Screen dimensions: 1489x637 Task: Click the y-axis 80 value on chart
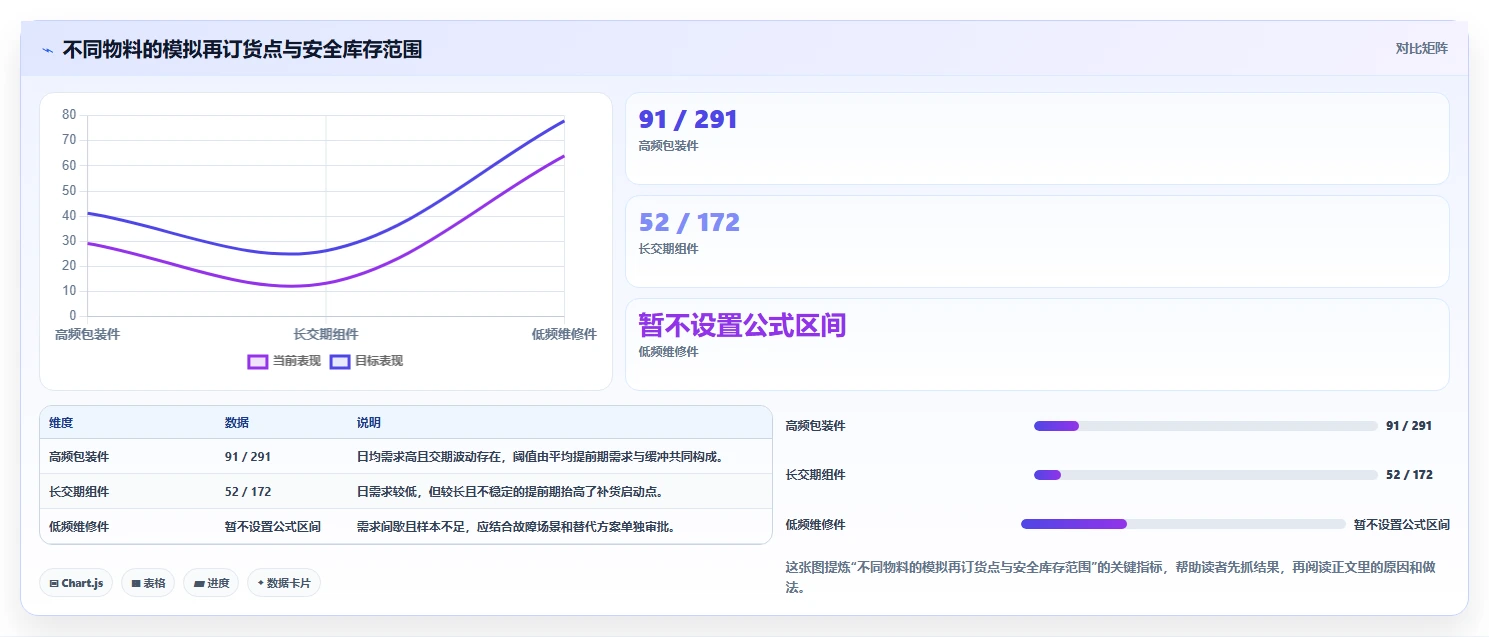pyautogui.click(x=69, y=115)
